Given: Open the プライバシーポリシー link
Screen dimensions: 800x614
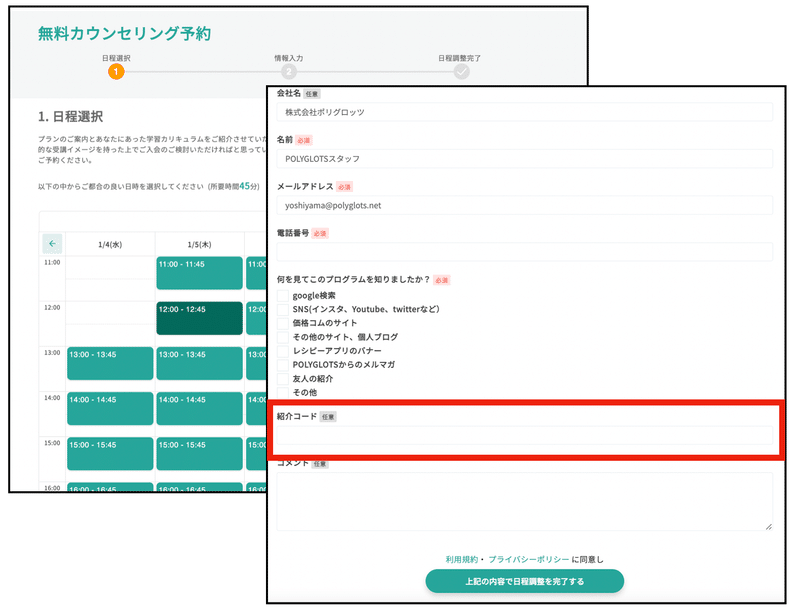Looking at the screenshot, I should click(x=529, y=559).
